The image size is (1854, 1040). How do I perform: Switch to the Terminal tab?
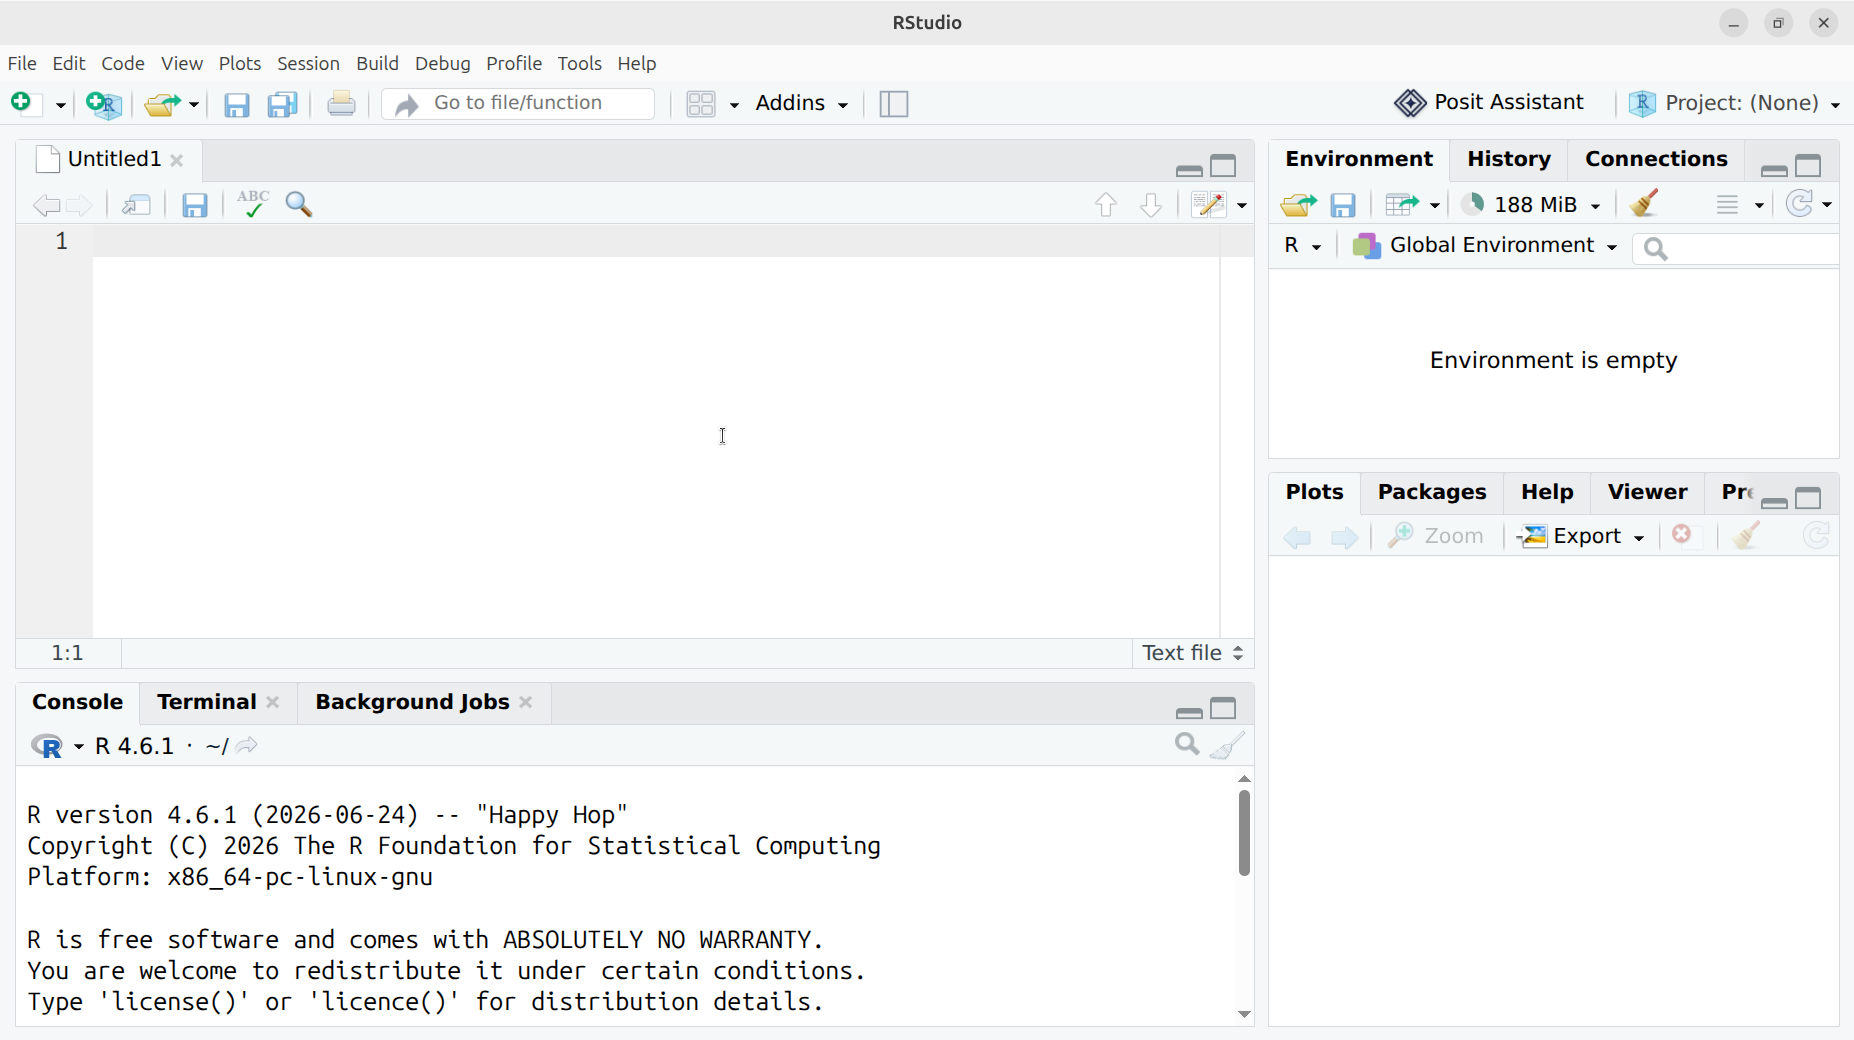pos(207,702)
